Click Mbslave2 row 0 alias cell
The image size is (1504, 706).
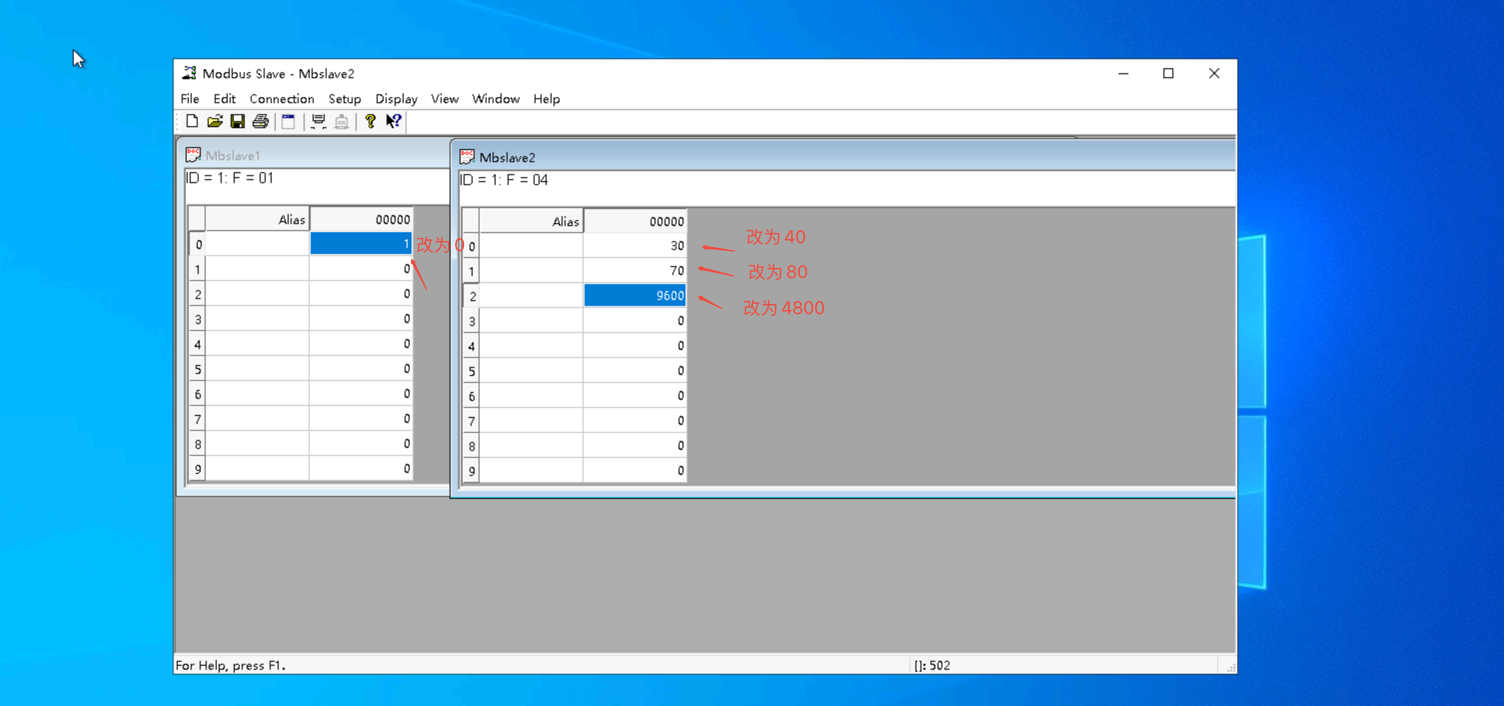pyautogui.click(x=531, y=246)
